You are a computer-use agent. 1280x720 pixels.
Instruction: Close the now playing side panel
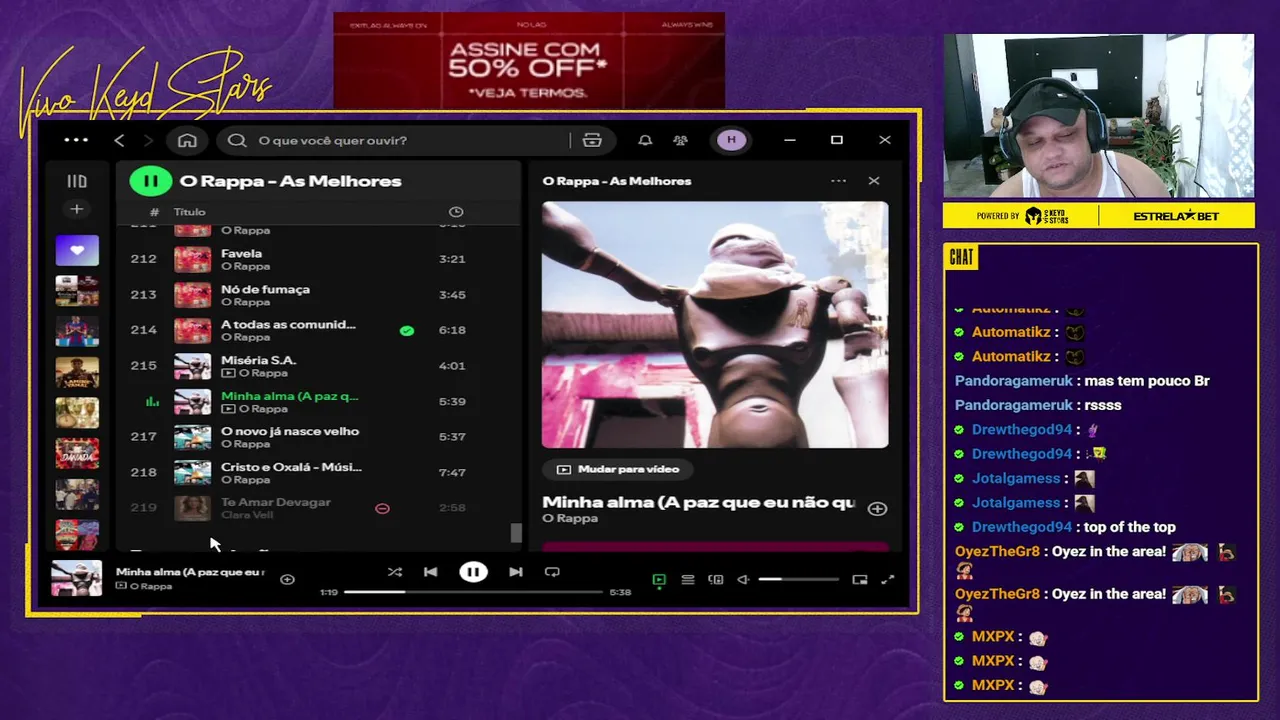coord(874,181)
